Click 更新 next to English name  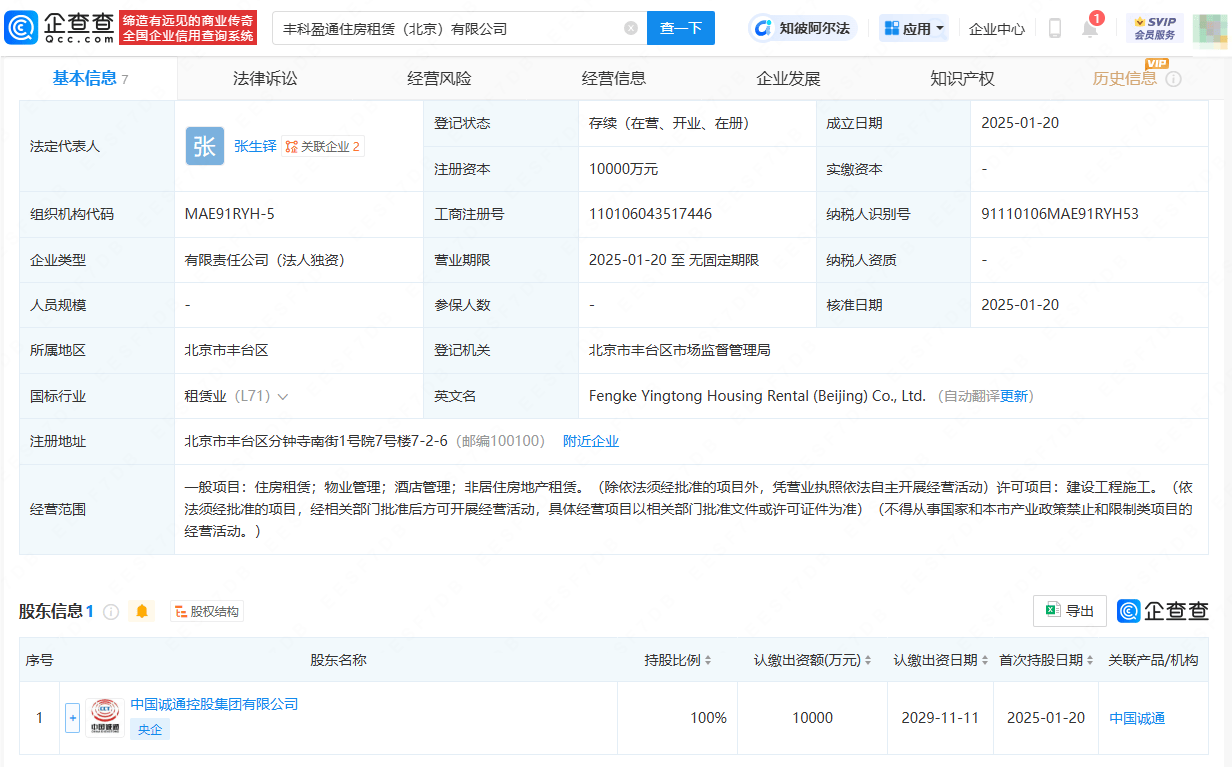[x=1013, y=396]
